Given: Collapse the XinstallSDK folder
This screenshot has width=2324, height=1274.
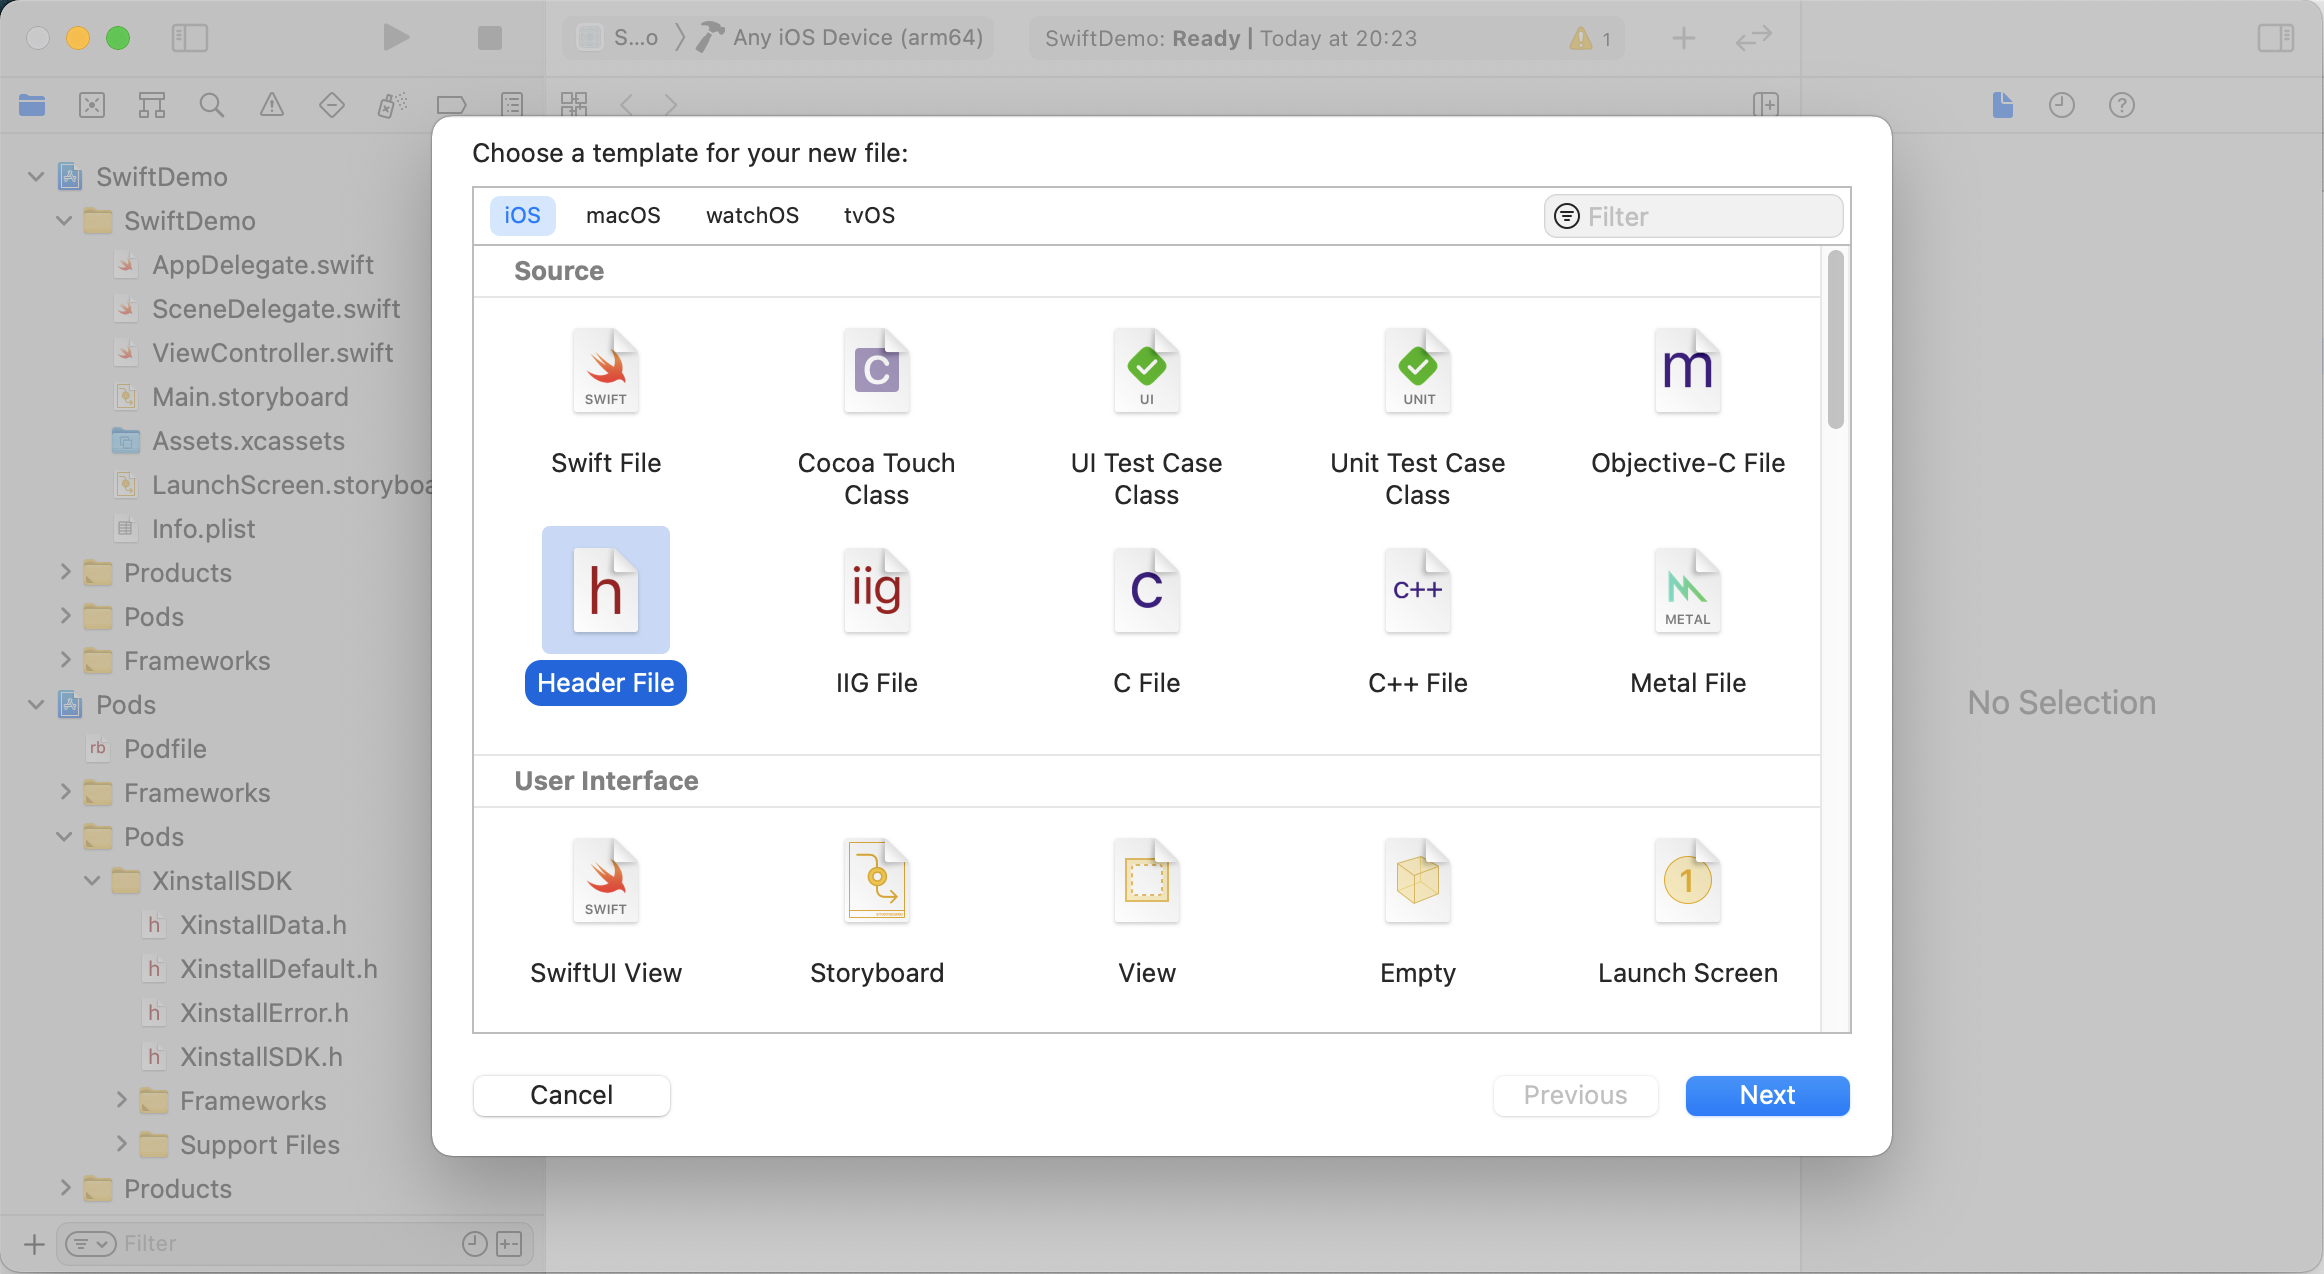Looking at the screenshot, I should click(x=92, y=881).
